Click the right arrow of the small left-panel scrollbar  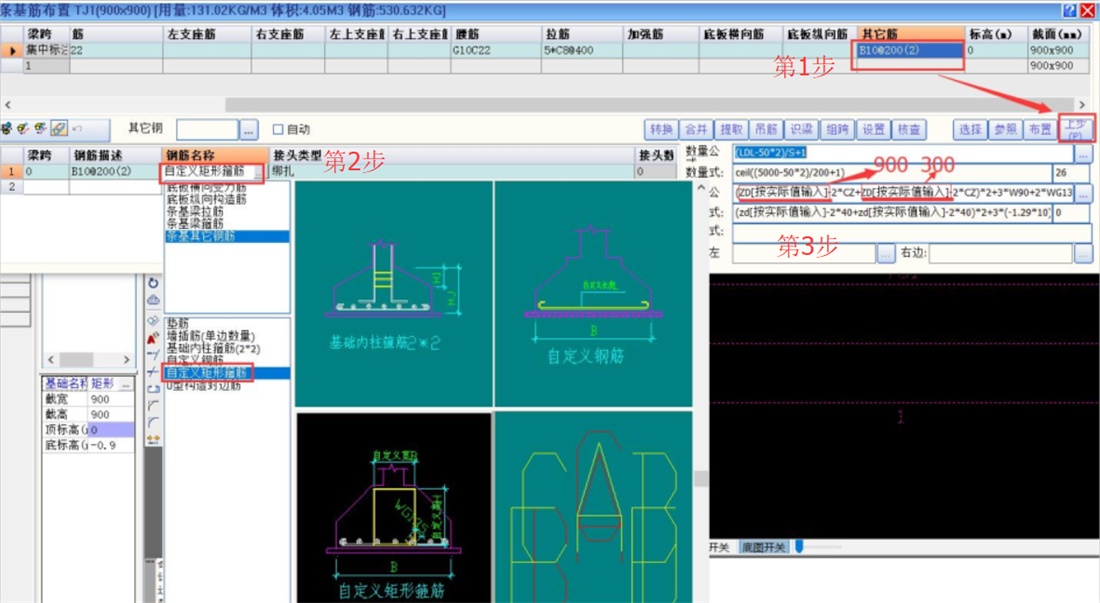pos(126,360)
